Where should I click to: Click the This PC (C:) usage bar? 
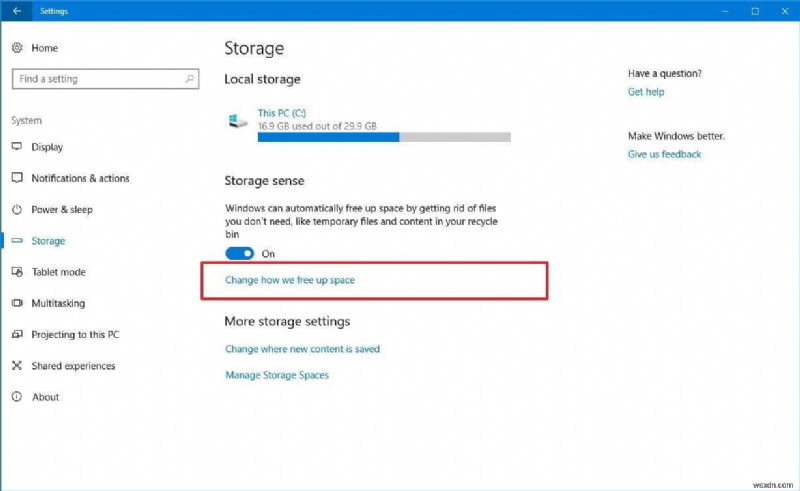tap(384, 137)
